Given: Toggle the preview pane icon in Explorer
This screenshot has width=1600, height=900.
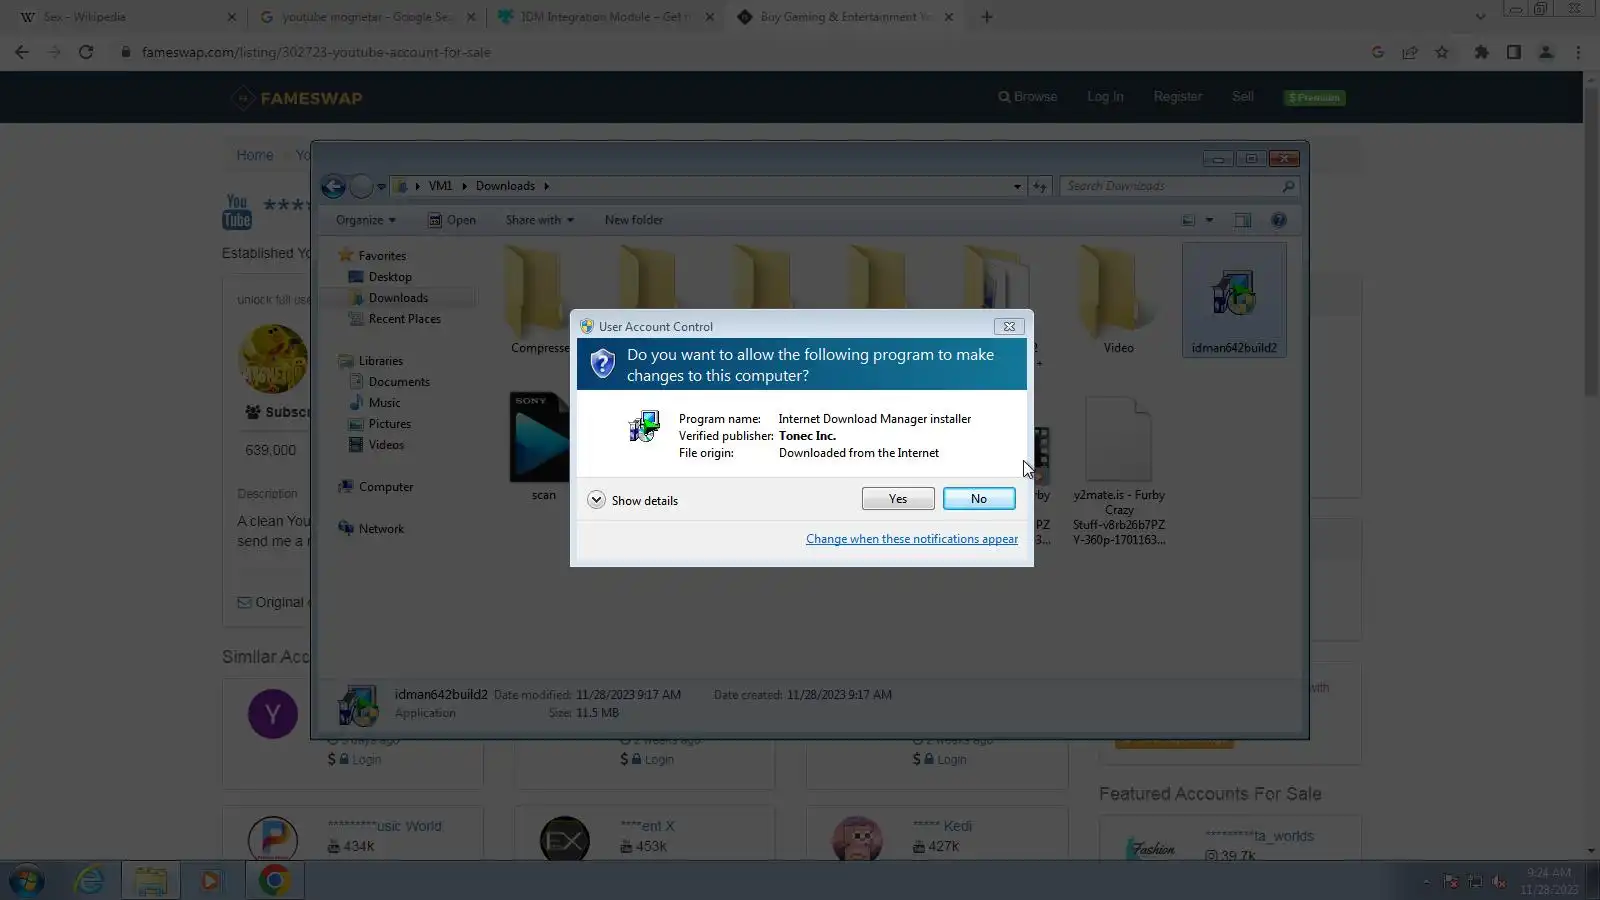Looking at the screenshot, I should tap(1242, 220).
